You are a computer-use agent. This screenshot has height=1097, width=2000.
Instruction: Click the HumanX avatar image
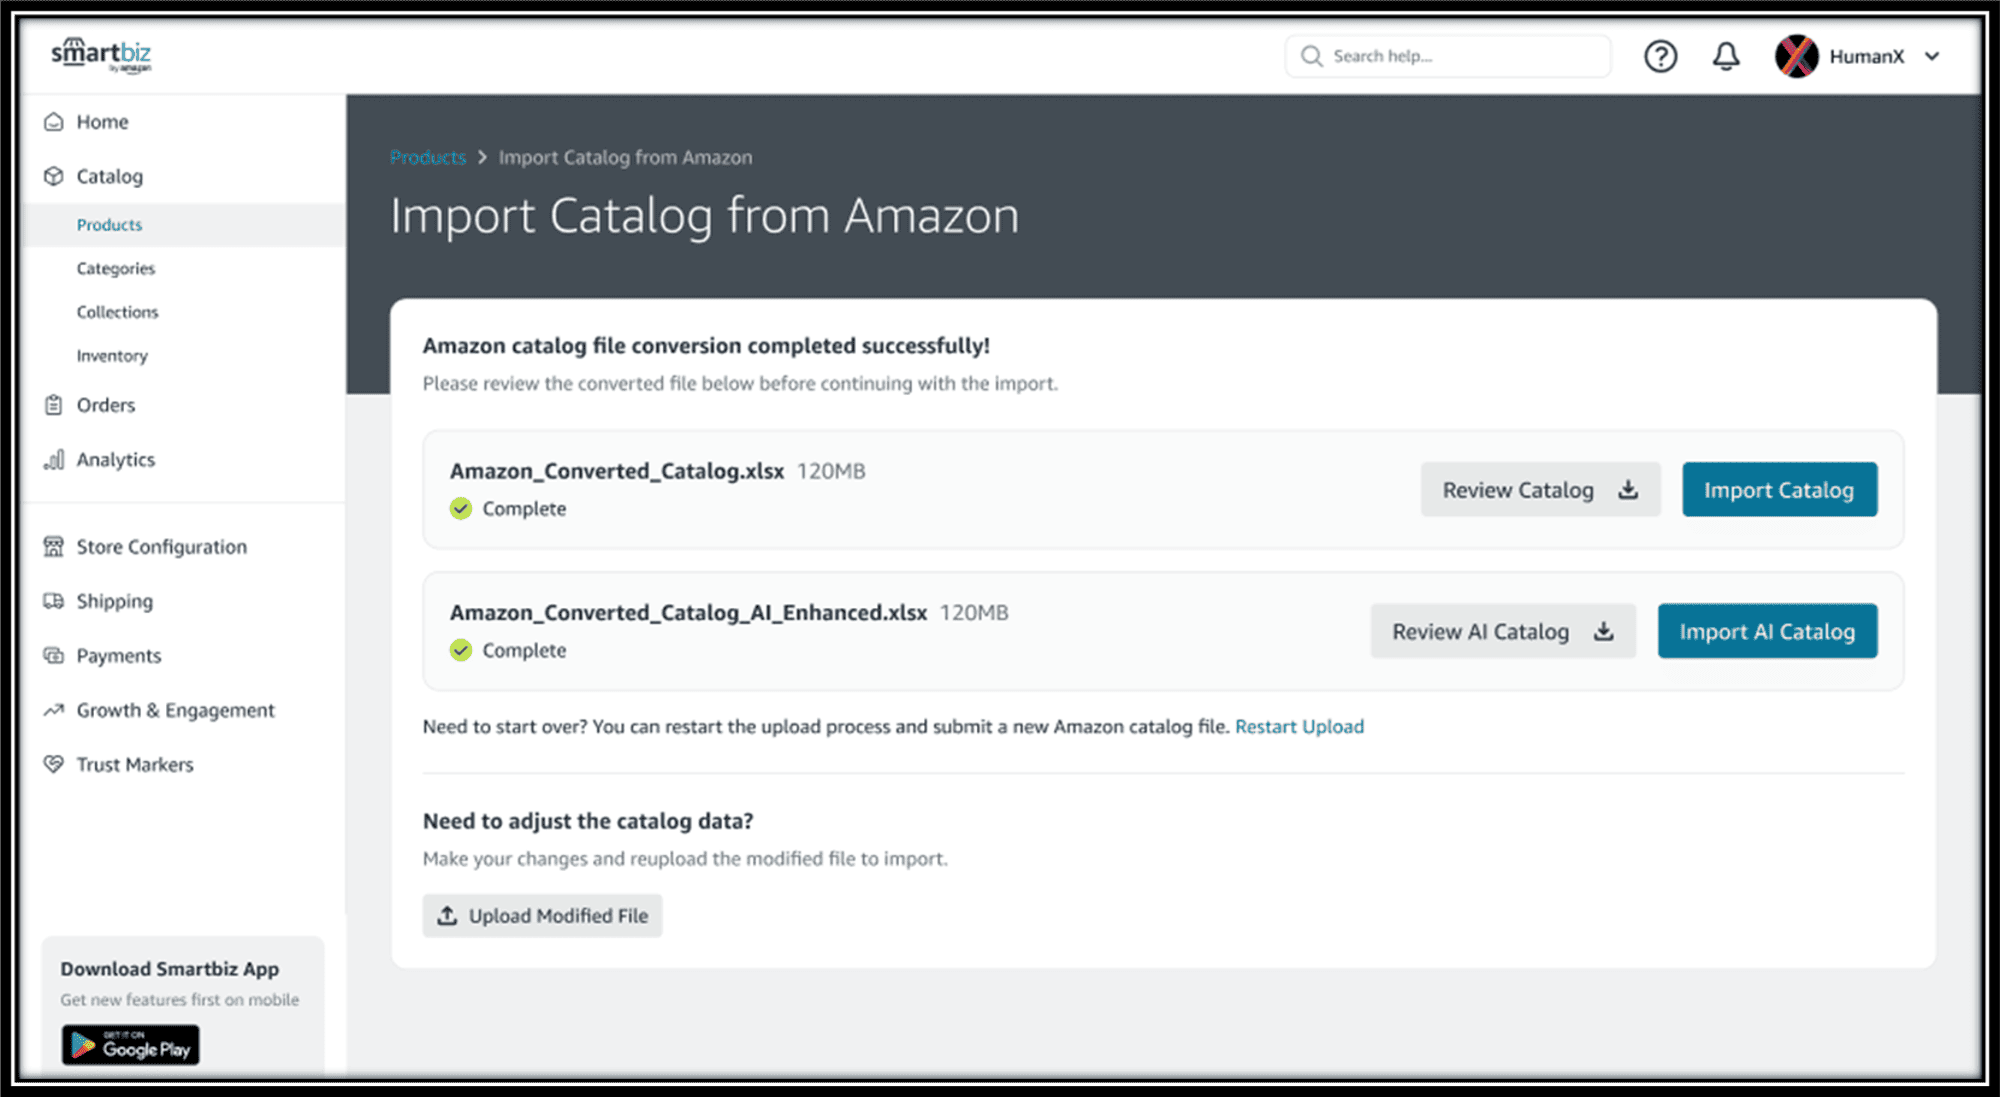(1796, 56)
